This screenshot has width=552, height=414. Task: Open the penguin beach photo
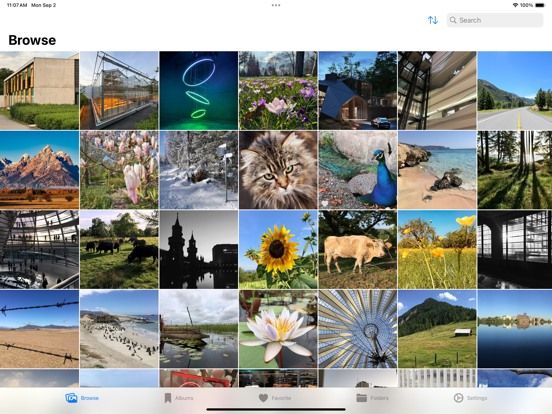pos(119,329)
